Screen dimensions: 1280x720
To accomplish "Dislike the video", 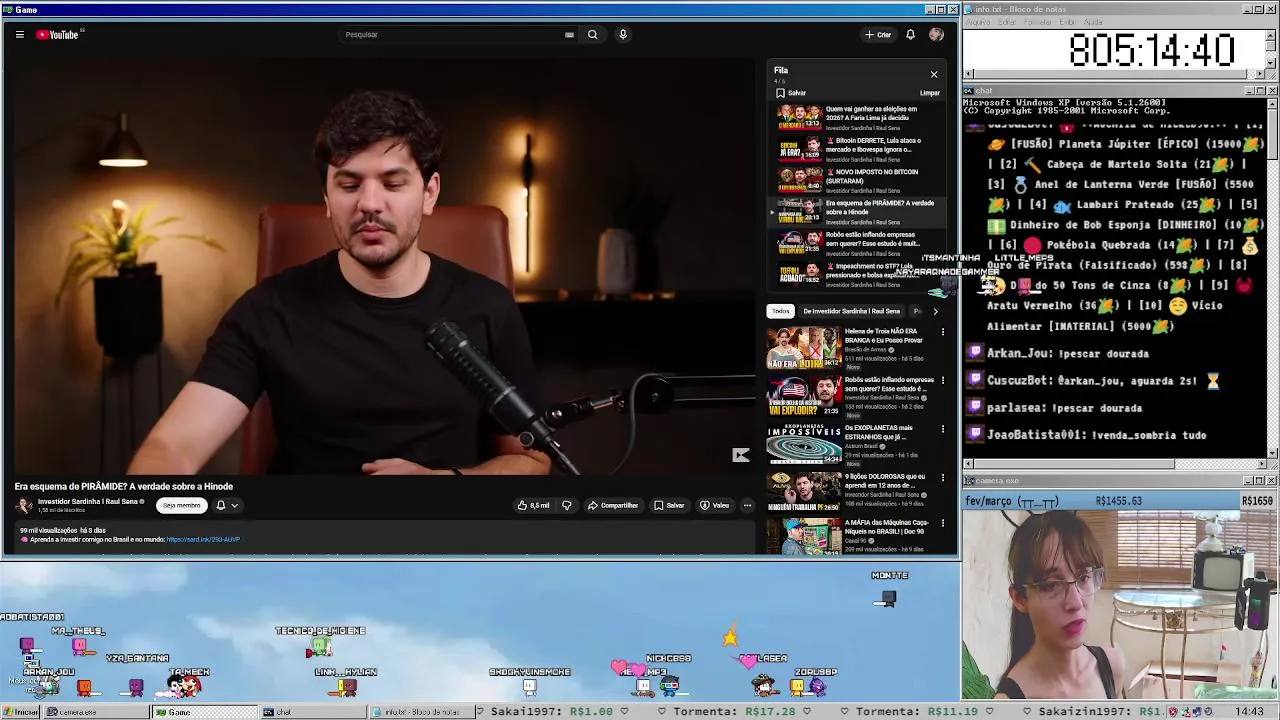I will [566, 505].
